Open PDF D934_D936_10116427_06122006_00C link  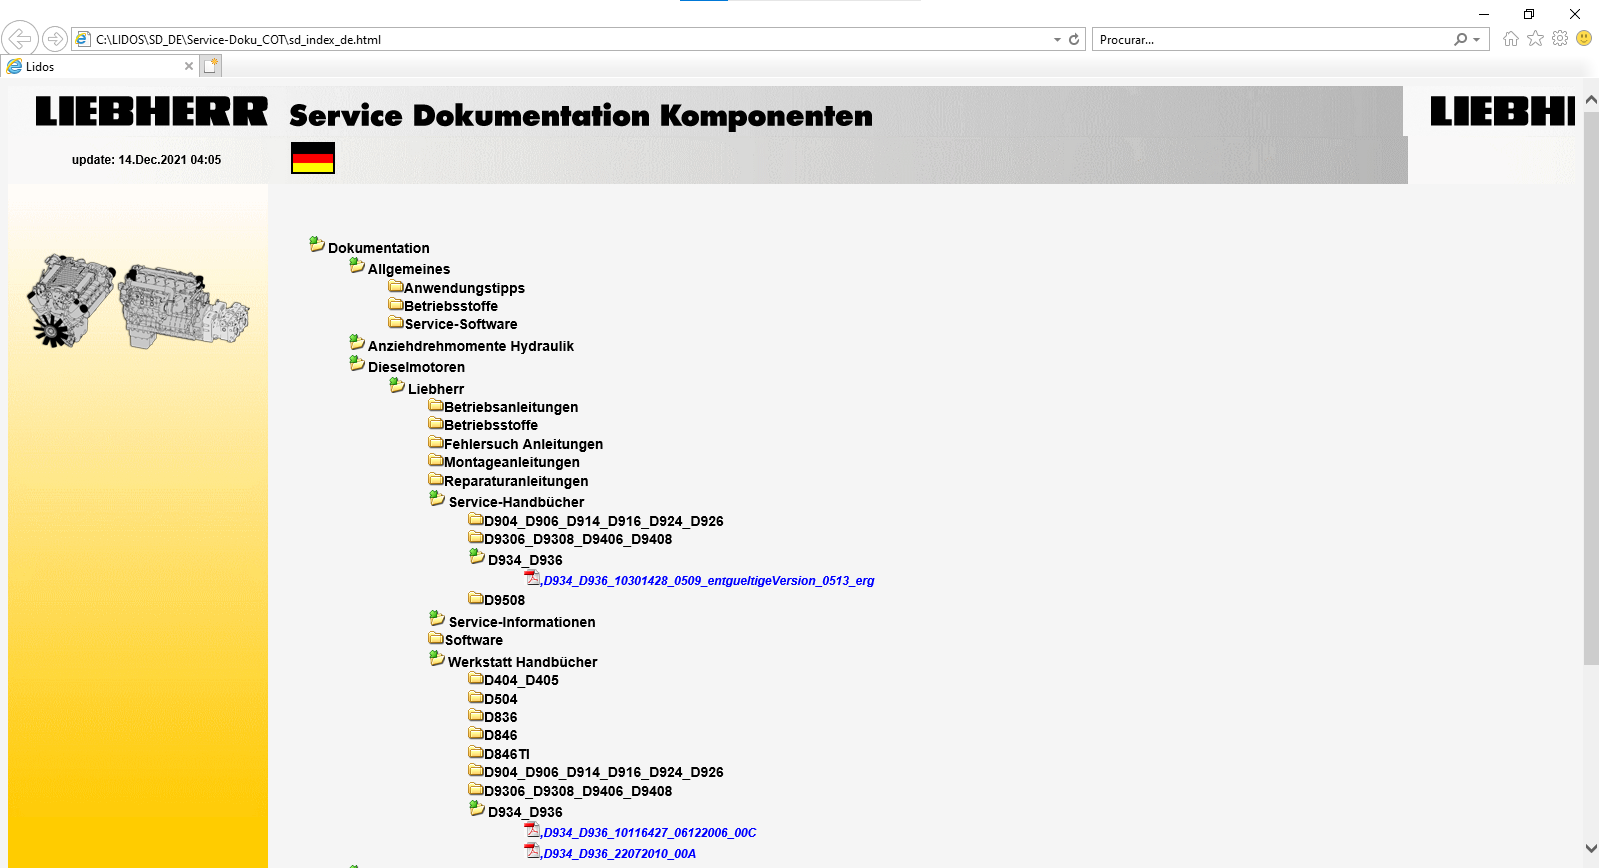click(x=650, y=833)
